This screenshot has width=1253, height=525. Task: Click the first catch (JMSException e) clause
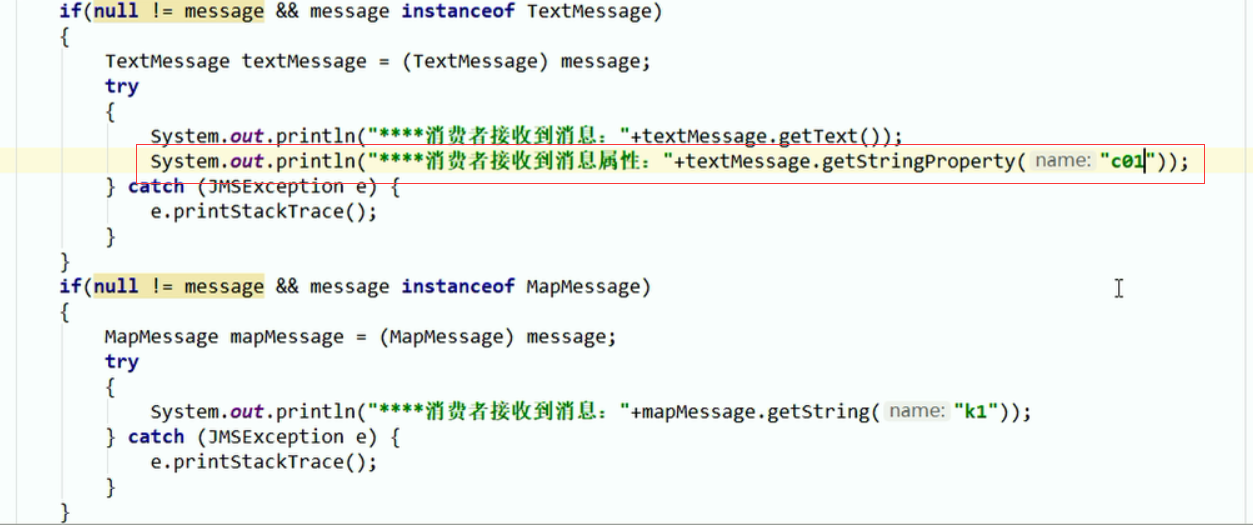253,187
